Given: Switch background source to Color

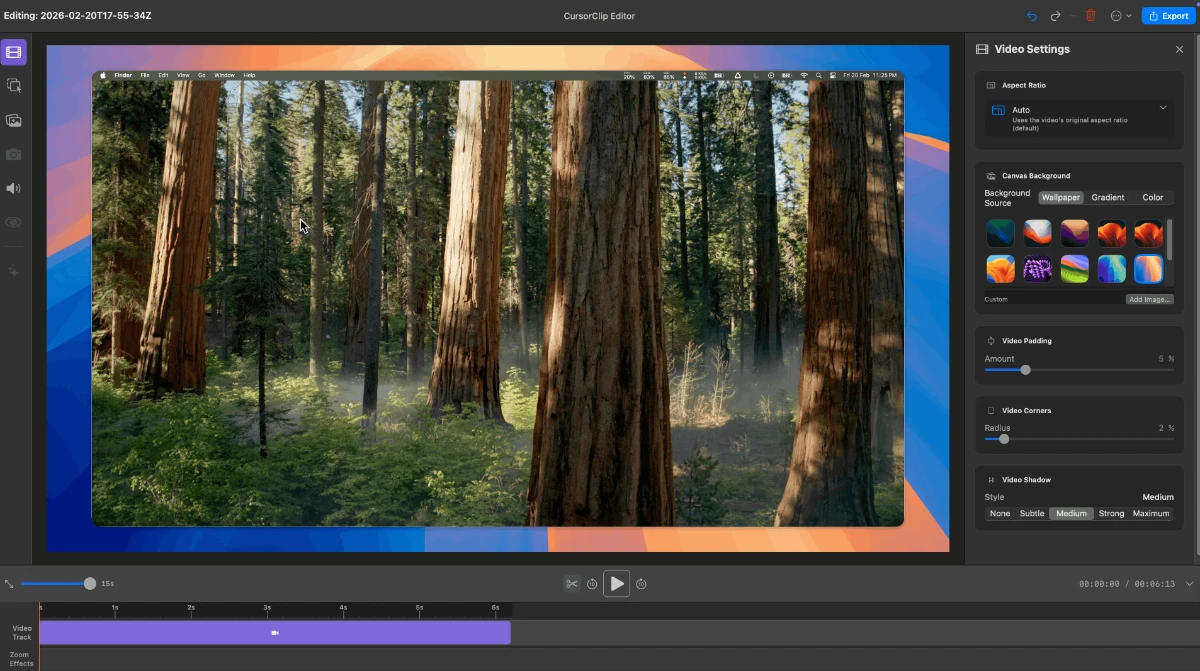Looking at the screenshot, I should pos(1153,198).
